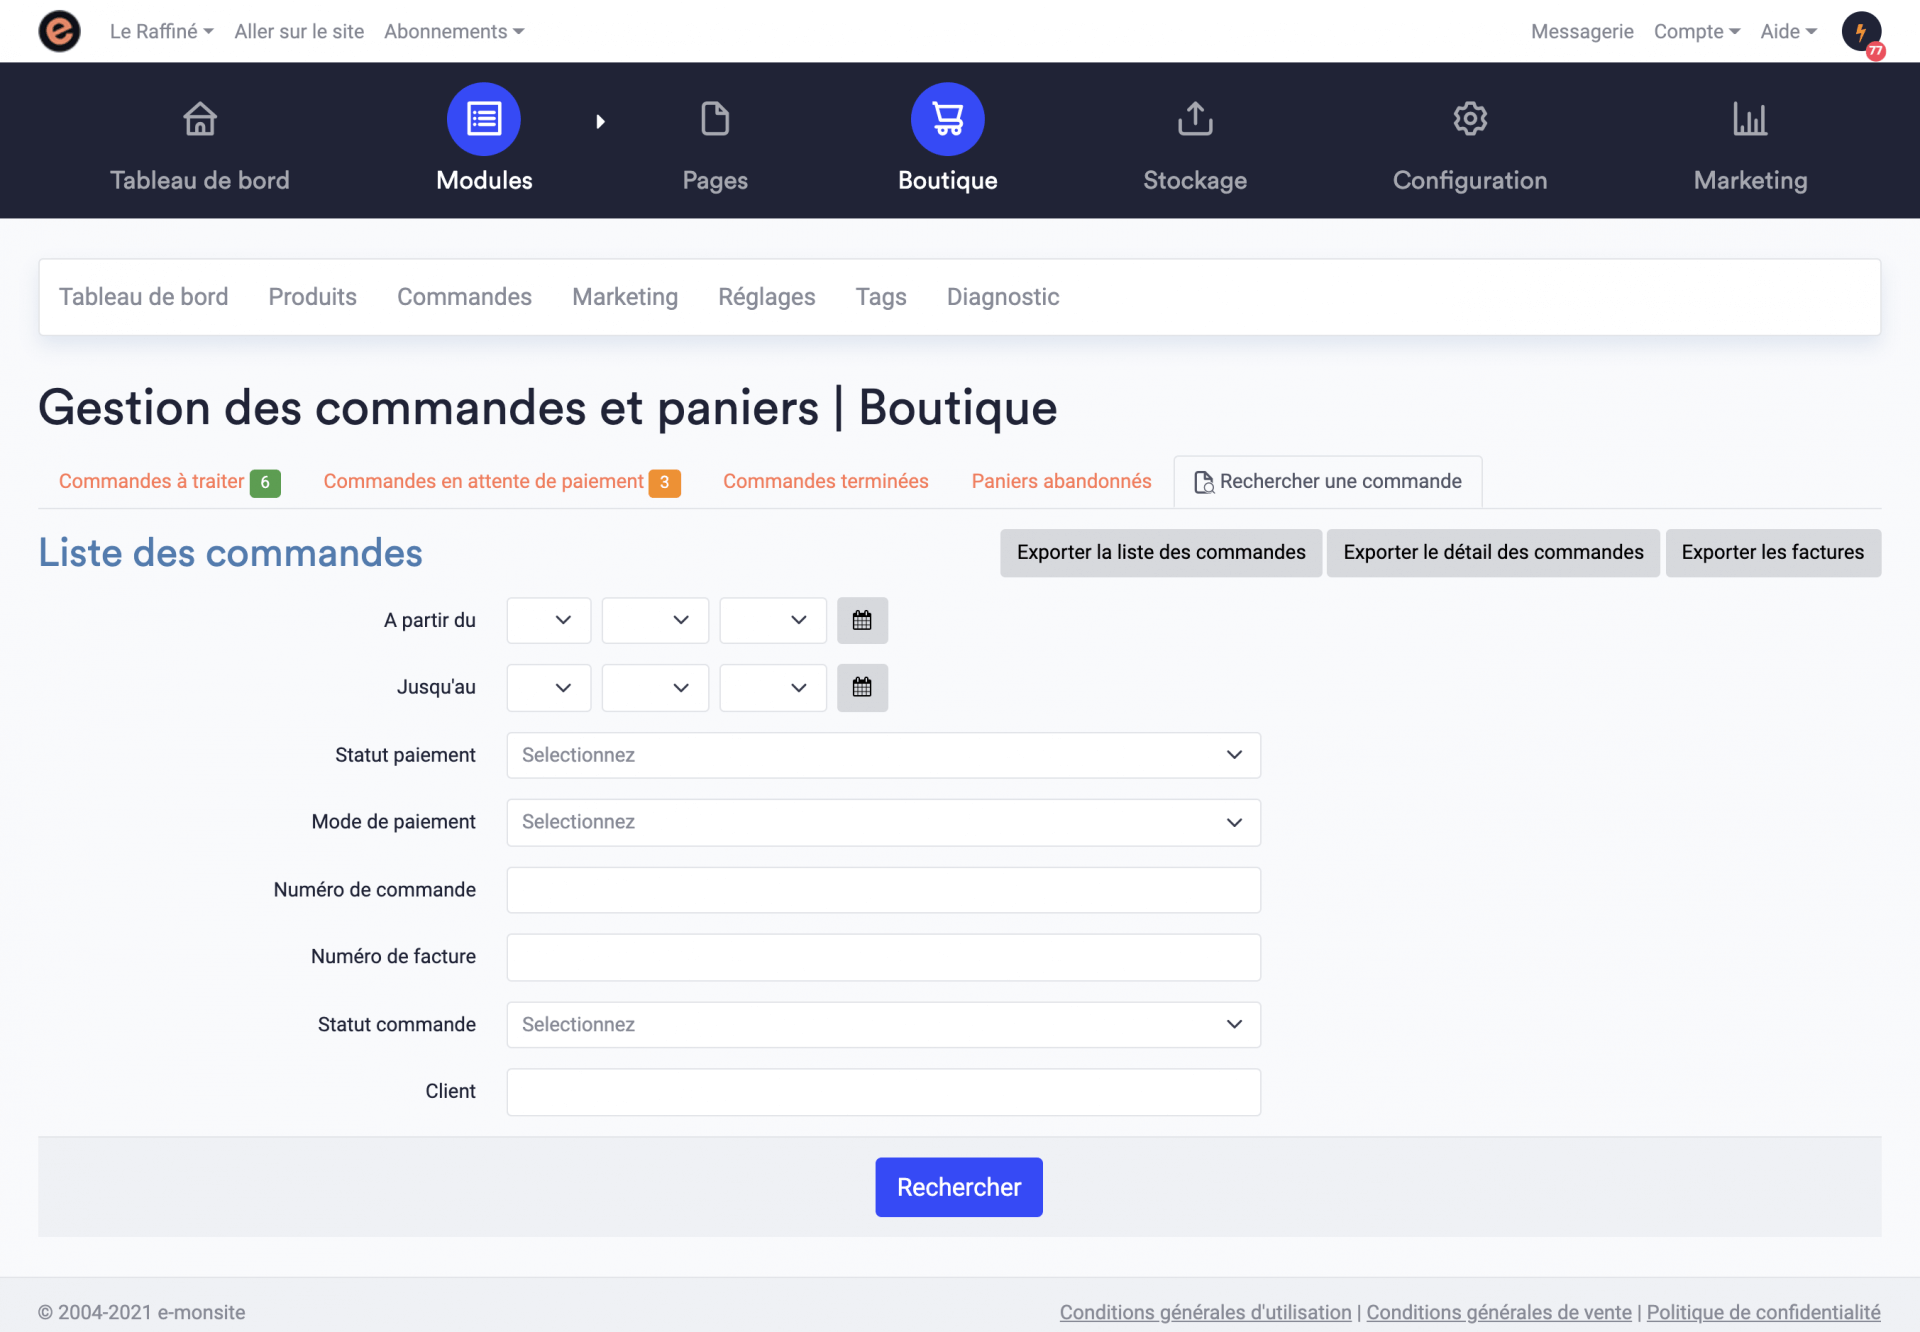This screenshot has height=1332, width=1920.
Task: Switch to Commandes terminées tab
Action: (826, 481)
